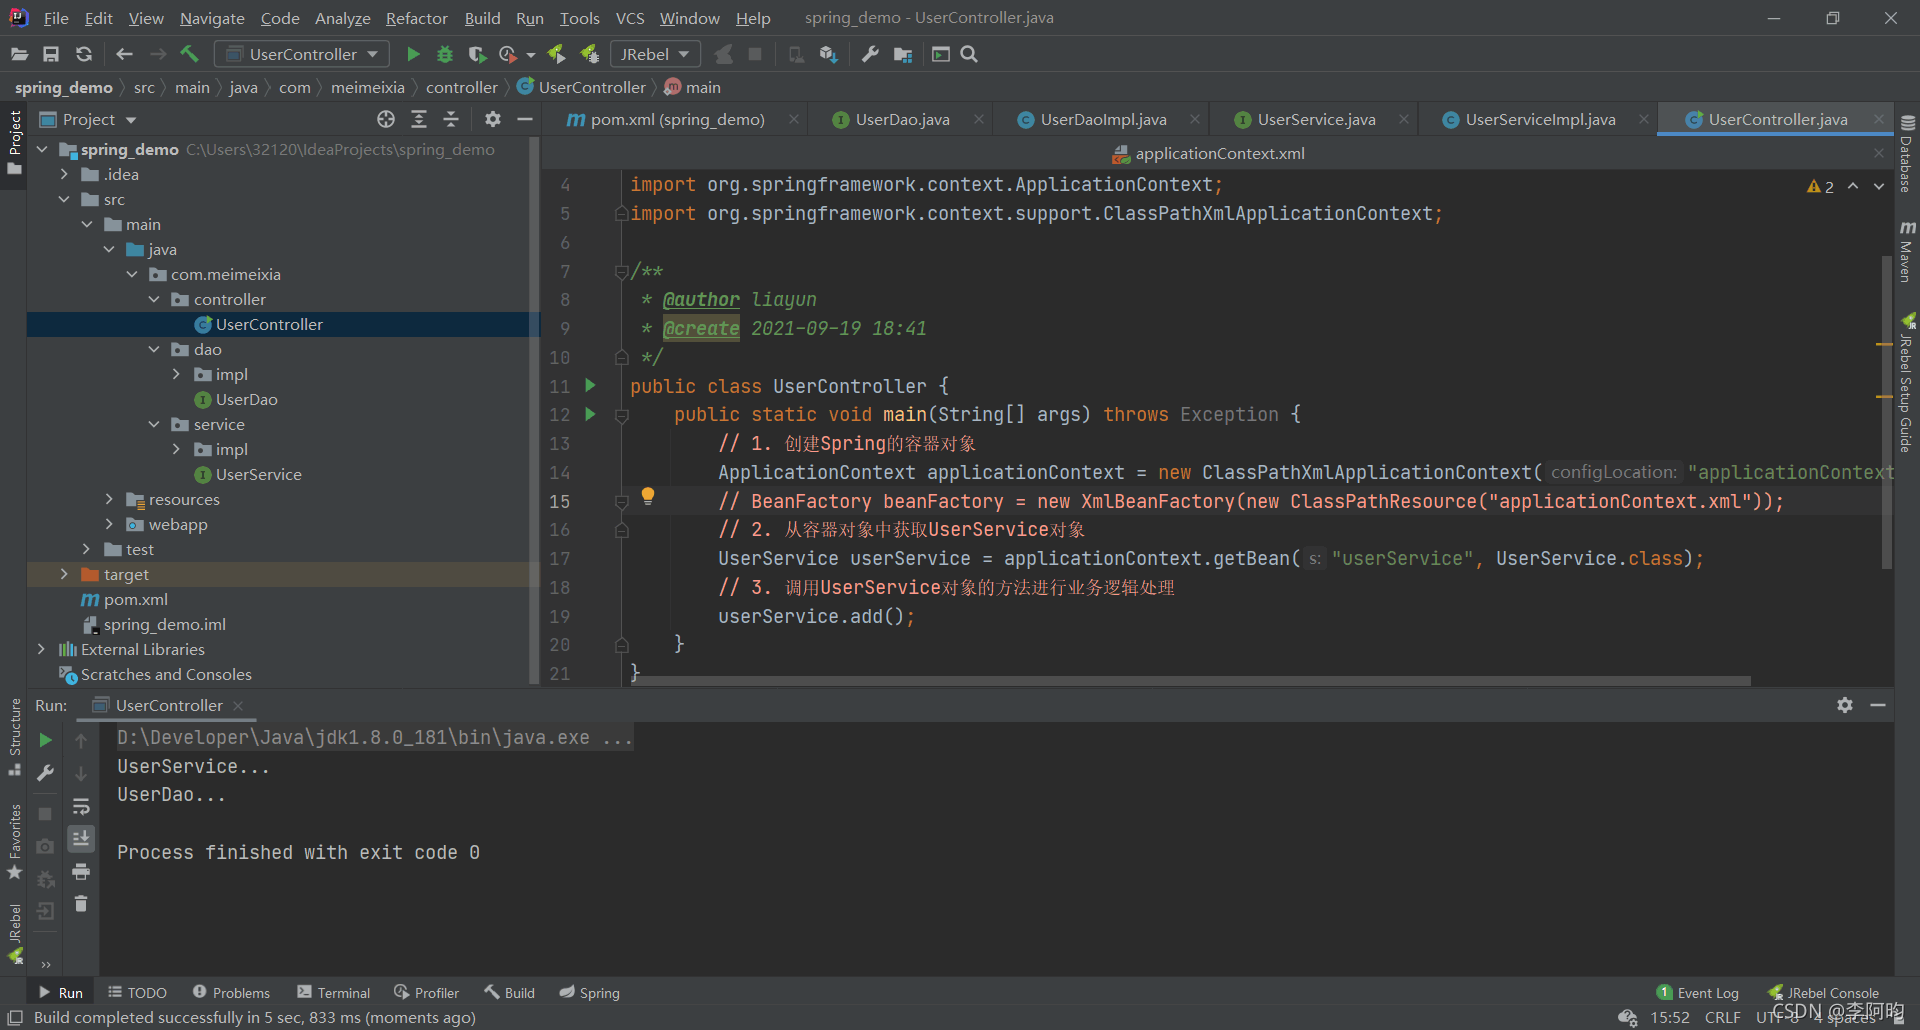Click the warnings count indicator in editor
Viewport: 1920px width, 1030px height.
1820,186
